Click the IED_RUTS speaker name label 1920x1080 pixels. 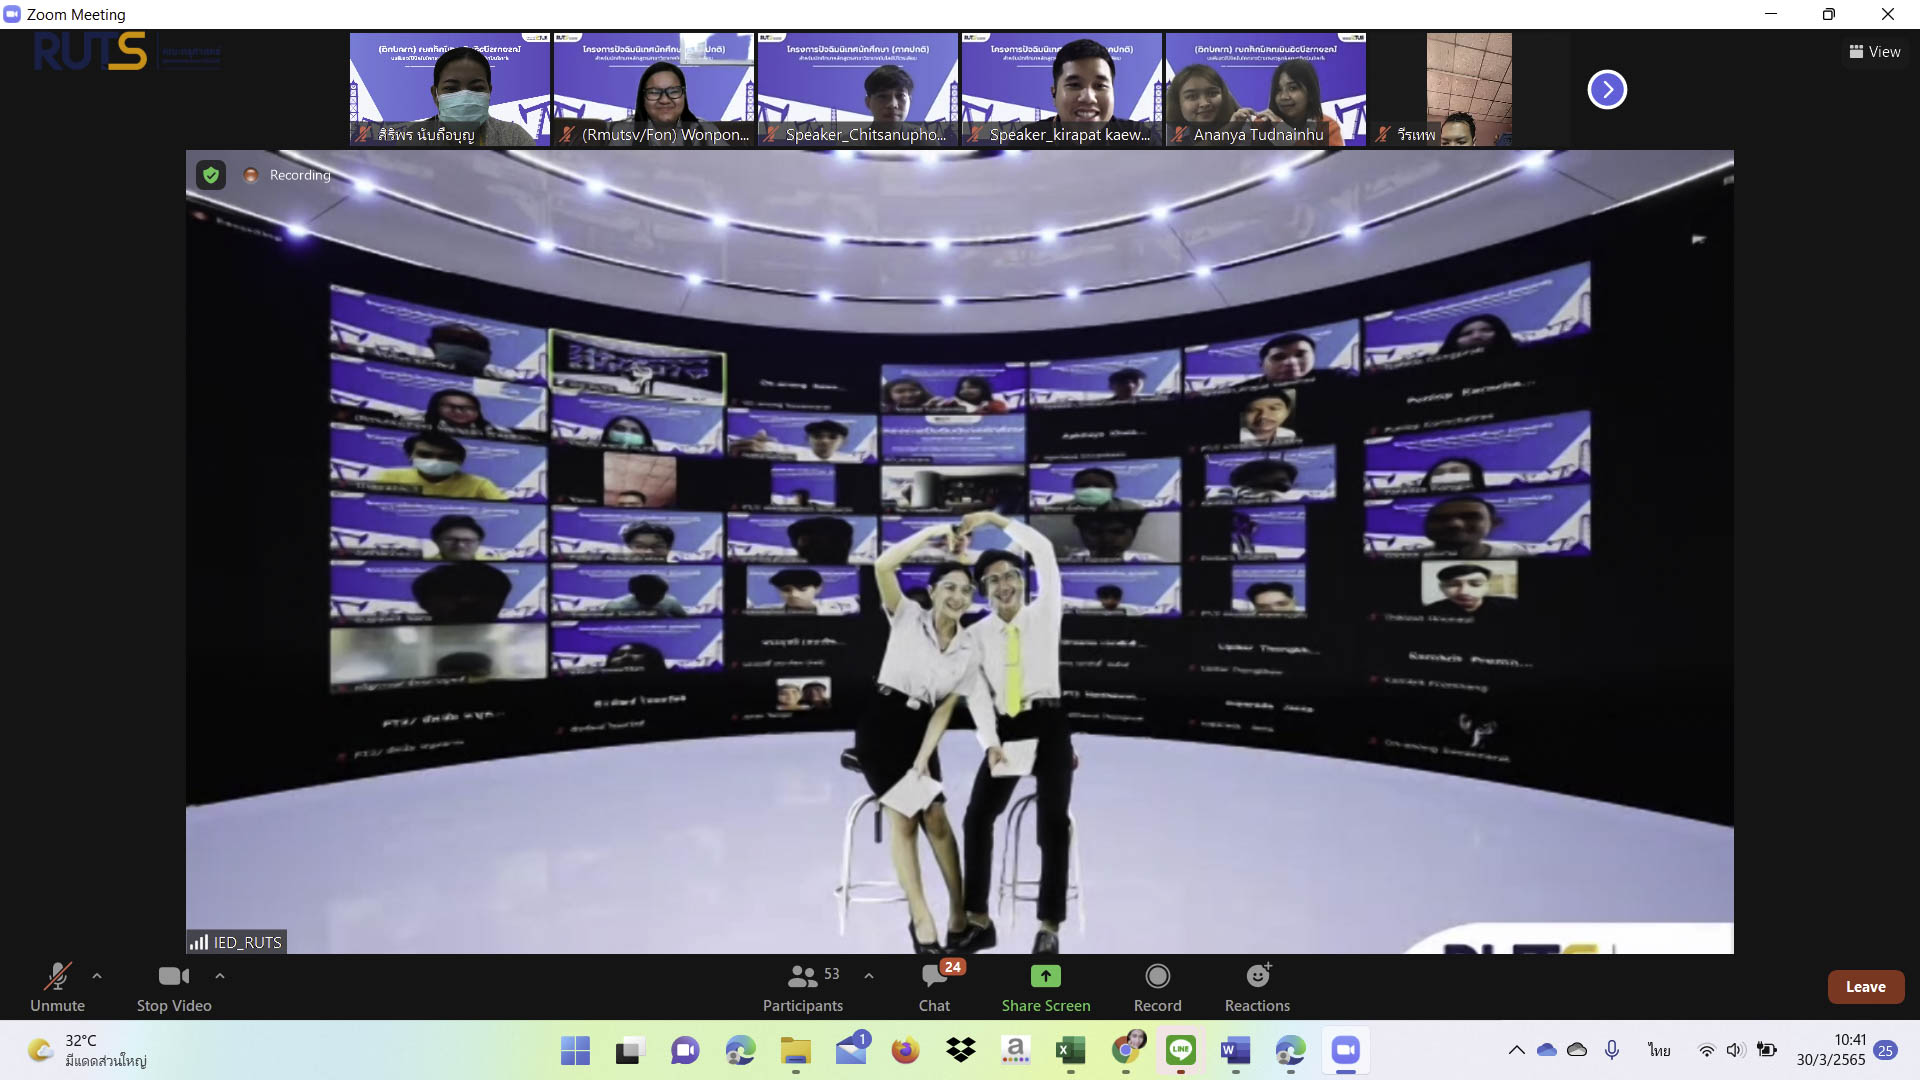(x=237, y=942)
